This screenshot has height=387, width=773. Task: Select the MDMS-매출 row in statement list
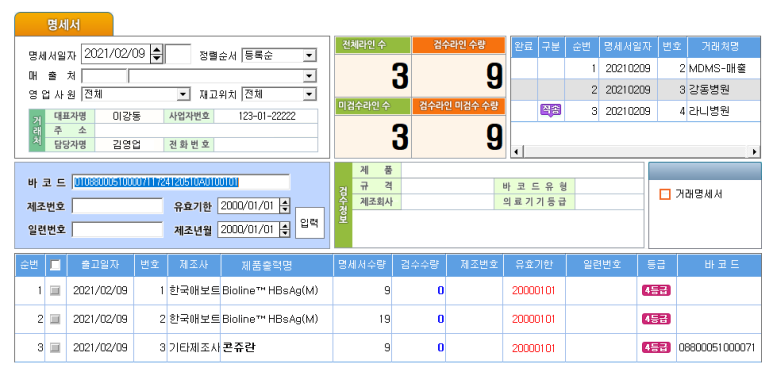tap(635, 69)
